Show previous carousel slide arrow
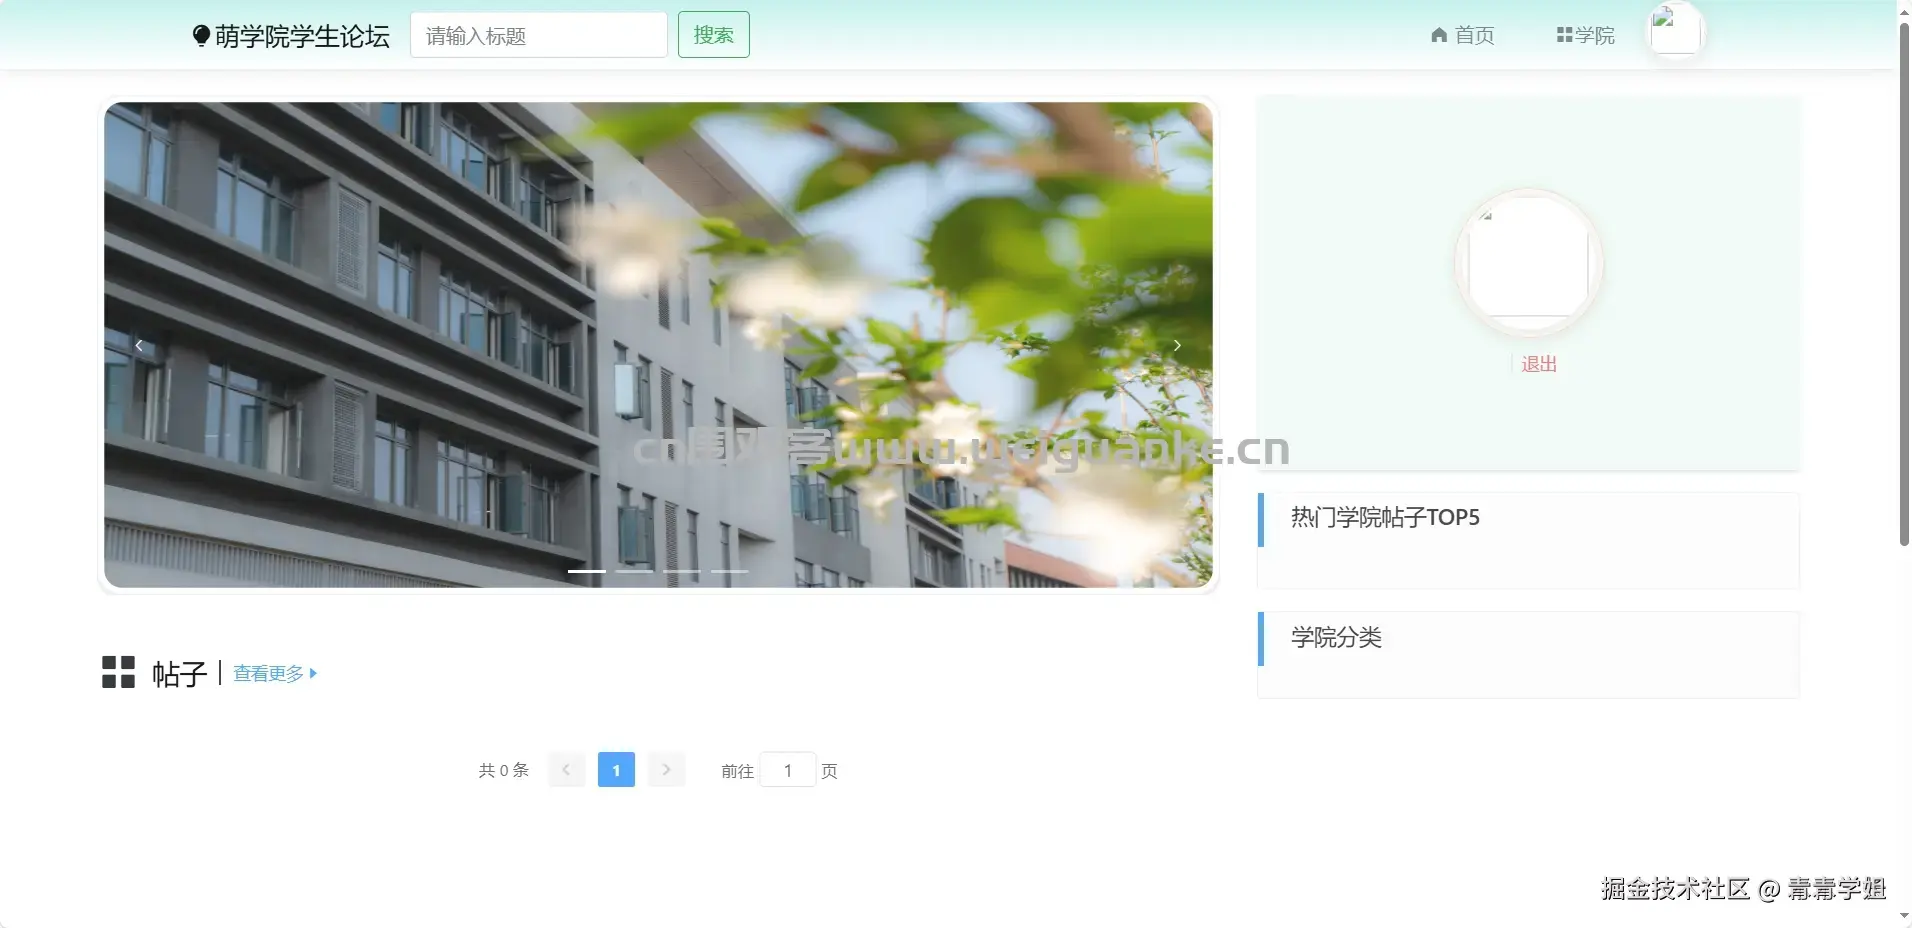This screenshot has height=928, width=1912. click(x=139, y=345)
